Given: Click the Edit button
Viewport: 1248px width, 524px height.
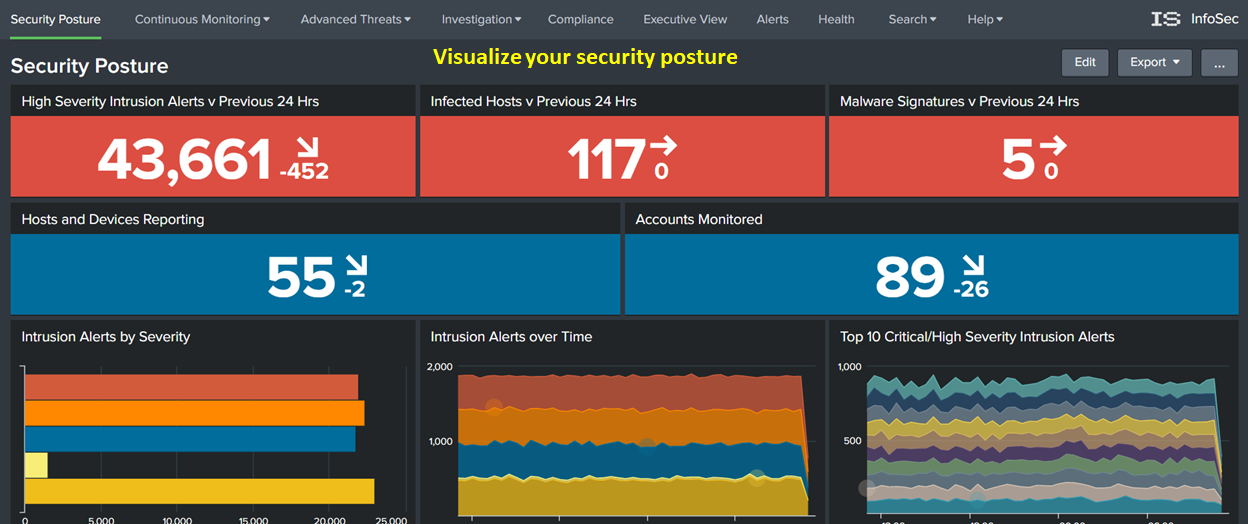Looking at the screenshot, I should click(1085, 62).
